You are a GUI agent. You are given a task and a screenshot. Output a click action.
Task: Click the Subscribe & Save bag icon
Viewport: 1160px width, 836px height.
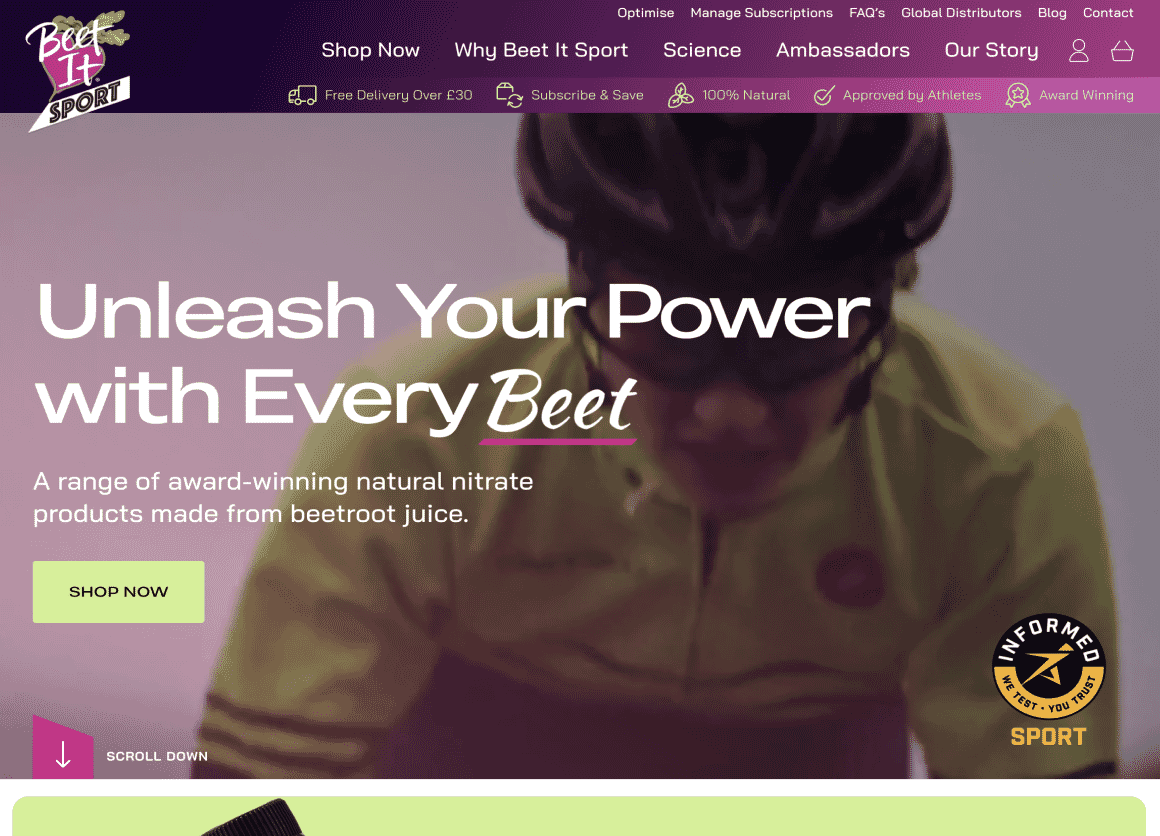click(x=509, y=95)
